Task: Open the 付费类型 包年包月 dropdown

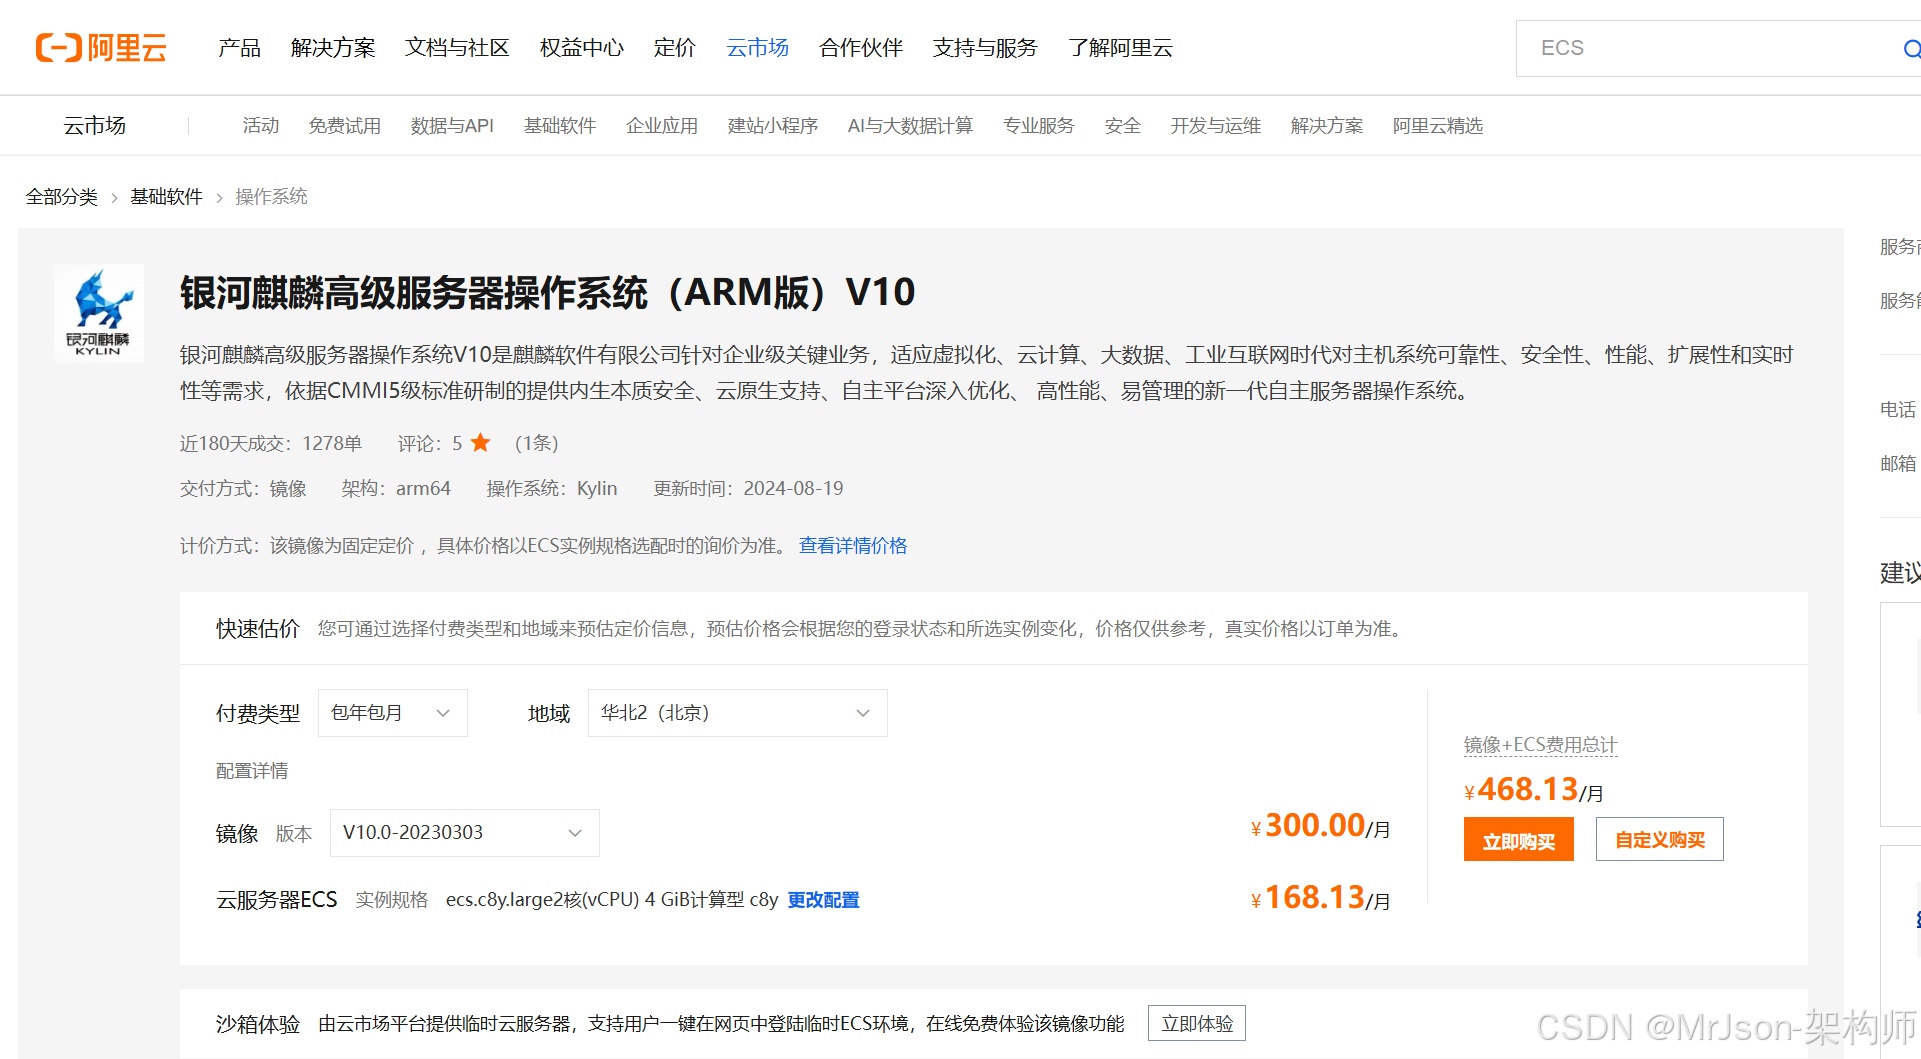Action: coord(393,713)
